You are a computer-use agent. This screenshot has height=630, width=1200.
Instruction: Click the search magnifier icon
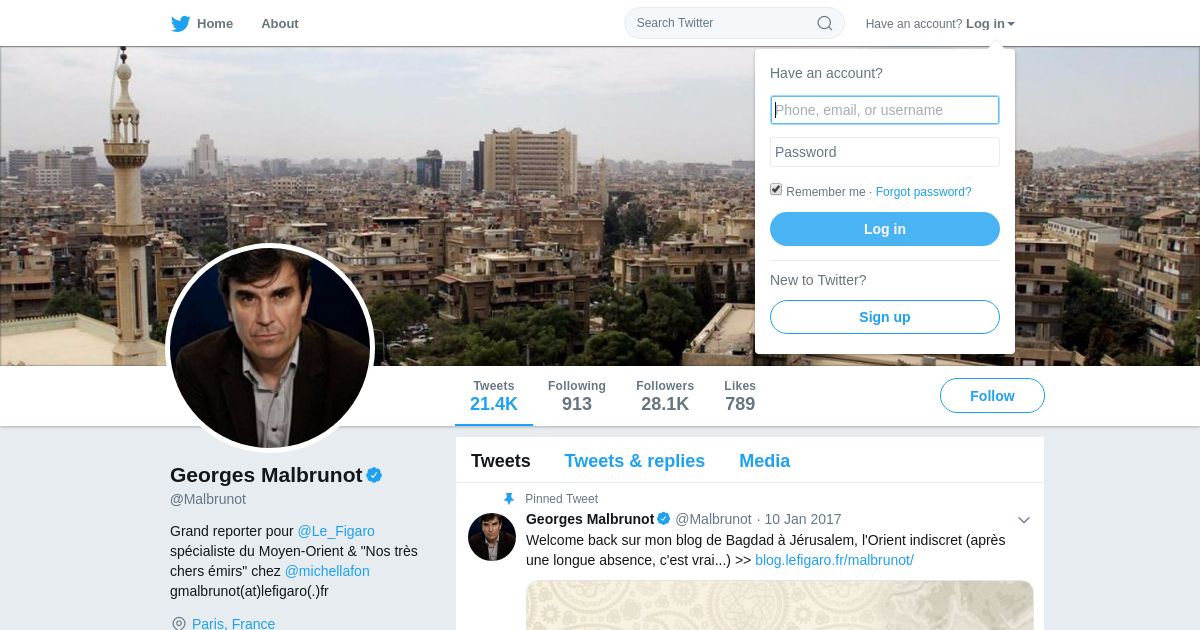tap(825, 23)
